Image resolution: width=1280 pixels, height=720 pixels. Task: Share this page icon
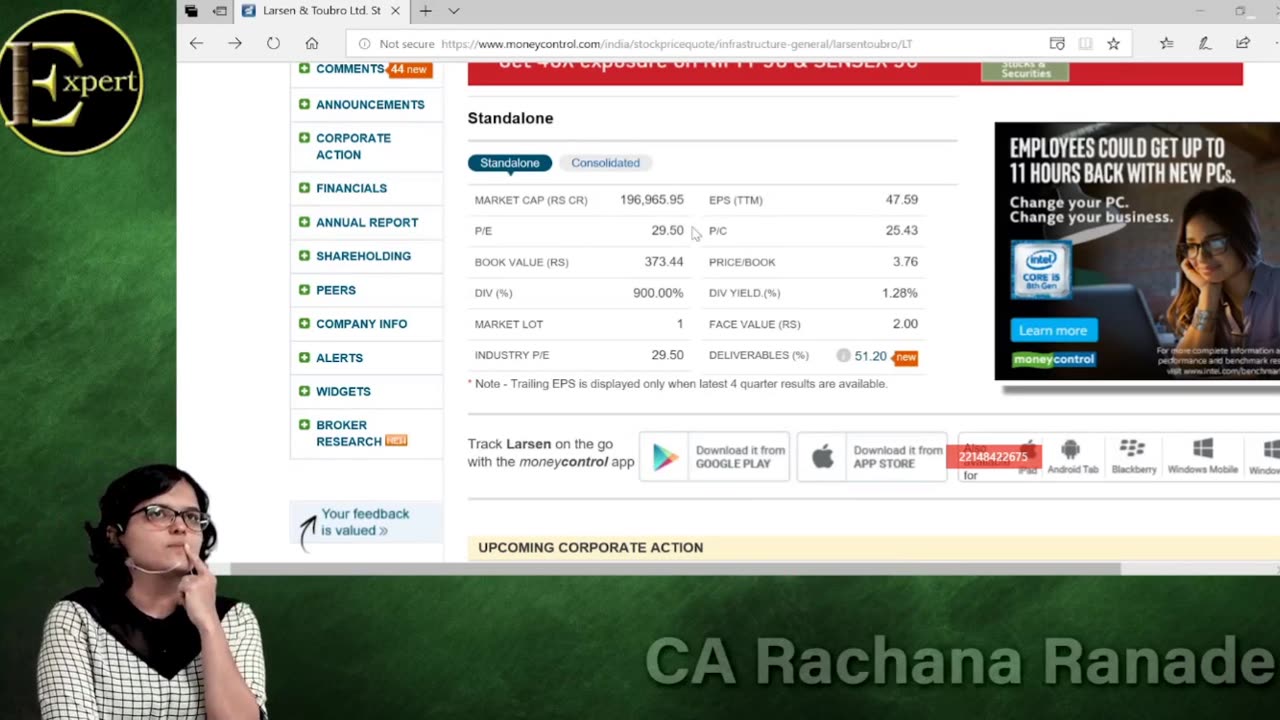(1242, 44)
